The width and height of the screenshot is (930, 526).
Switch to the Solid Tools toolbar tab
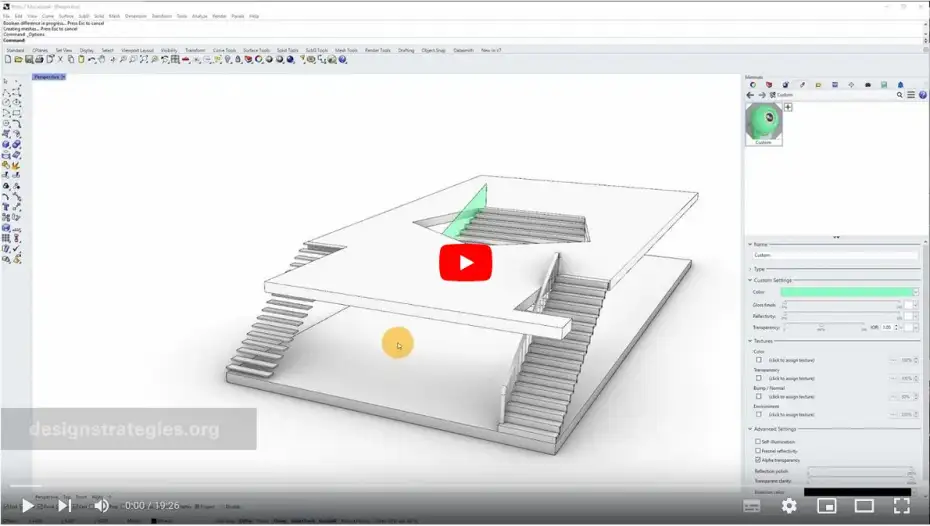pyautogui.click(x=288, y=50)
